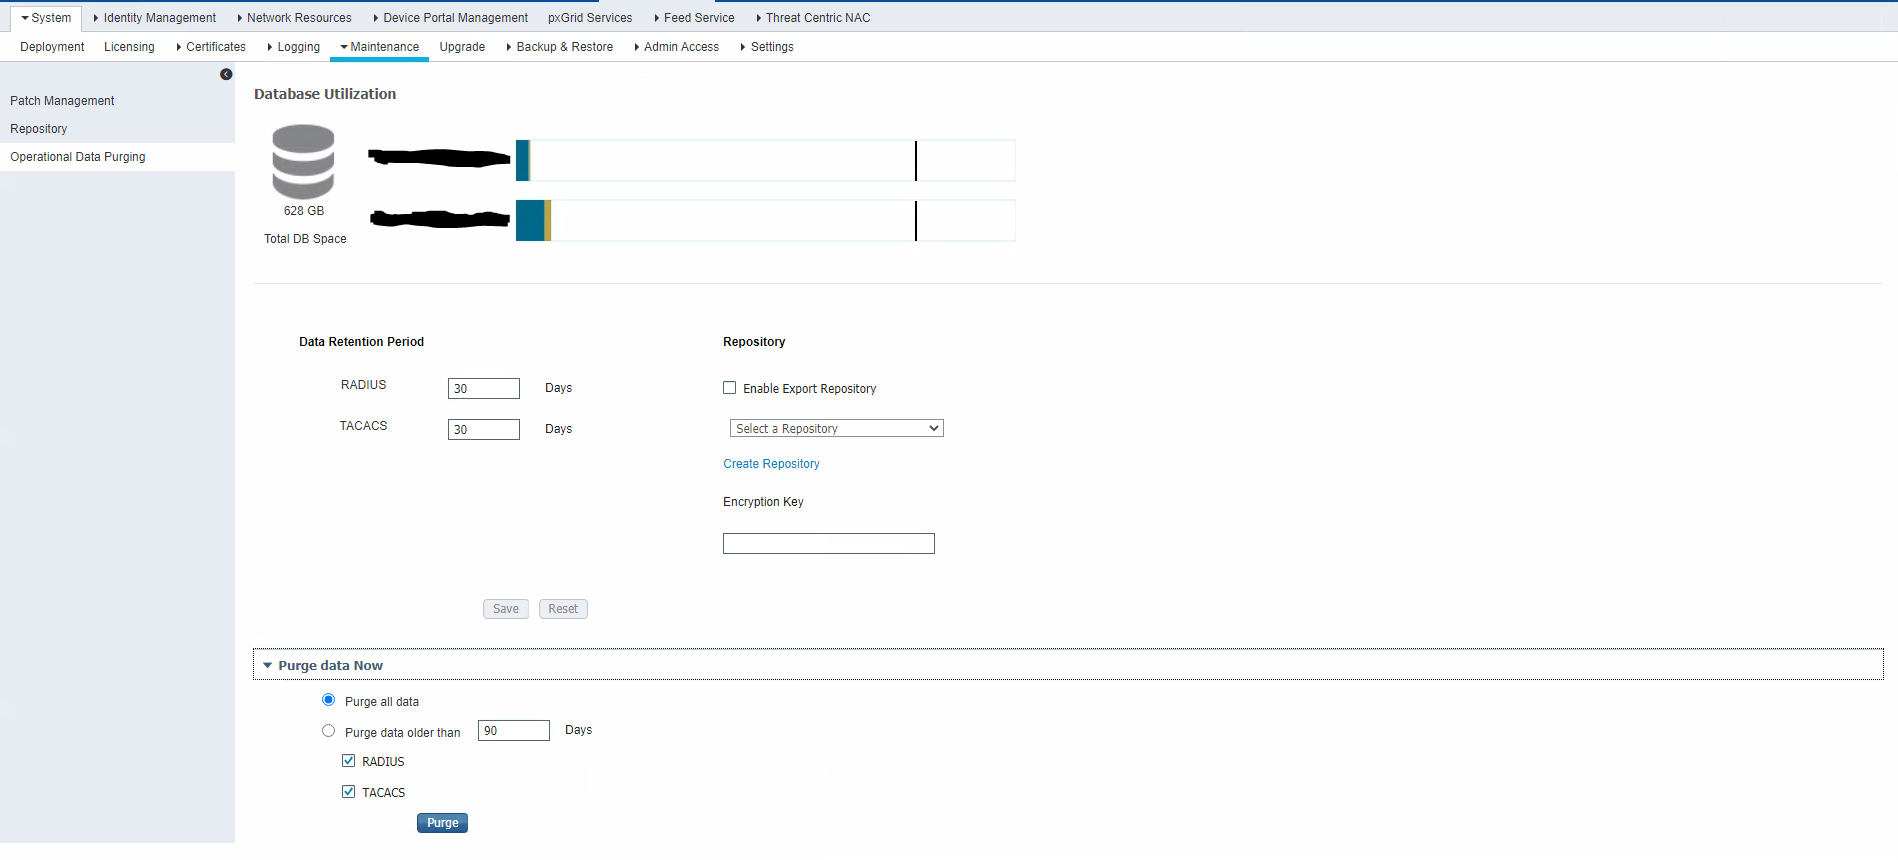Click the first database utilization bar
The image size is (1898, 860).
[765, 160]
